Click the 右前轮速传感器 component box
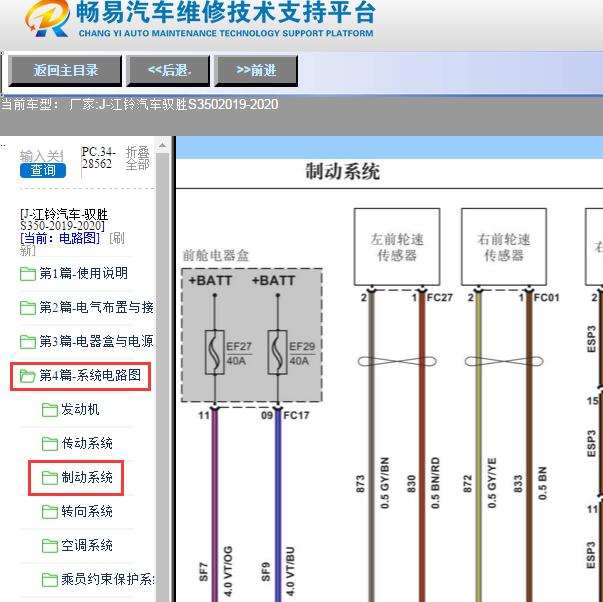Viewport: 603px width, 602px height. (504, 247)
